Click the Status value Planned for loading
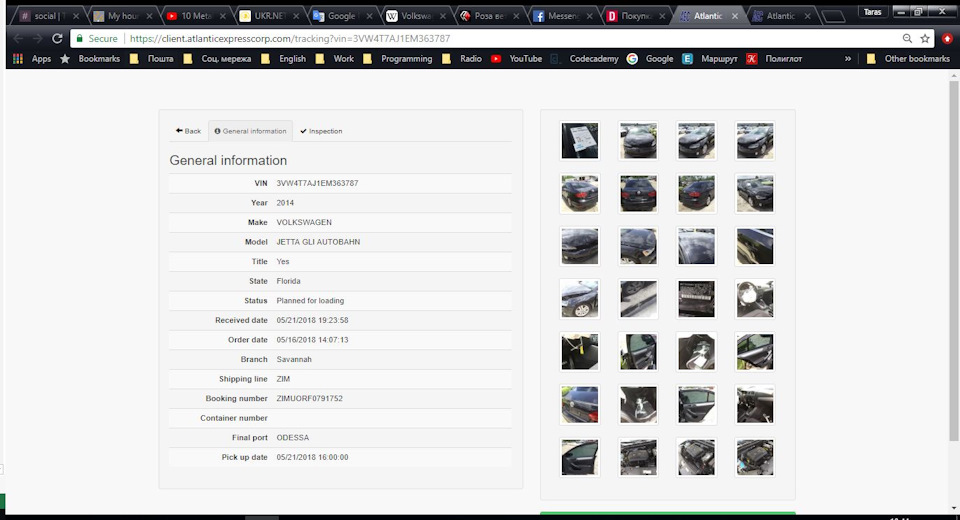The image size is (960, 520). (x=310, y=301)
